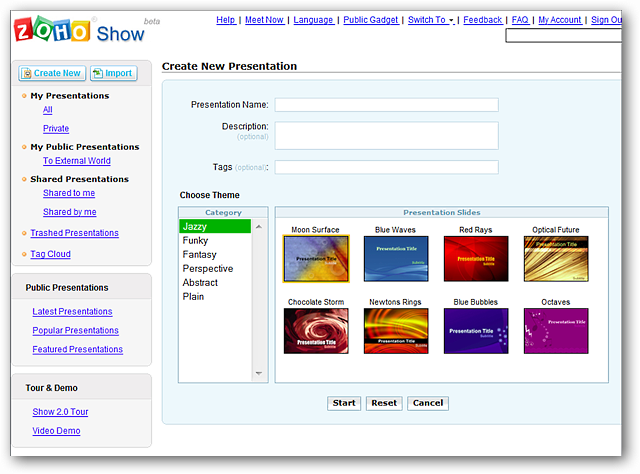Choose the Blue Bubbles theme thumbnail
Viewport: 640px width, 474px height.
[476, 331]
